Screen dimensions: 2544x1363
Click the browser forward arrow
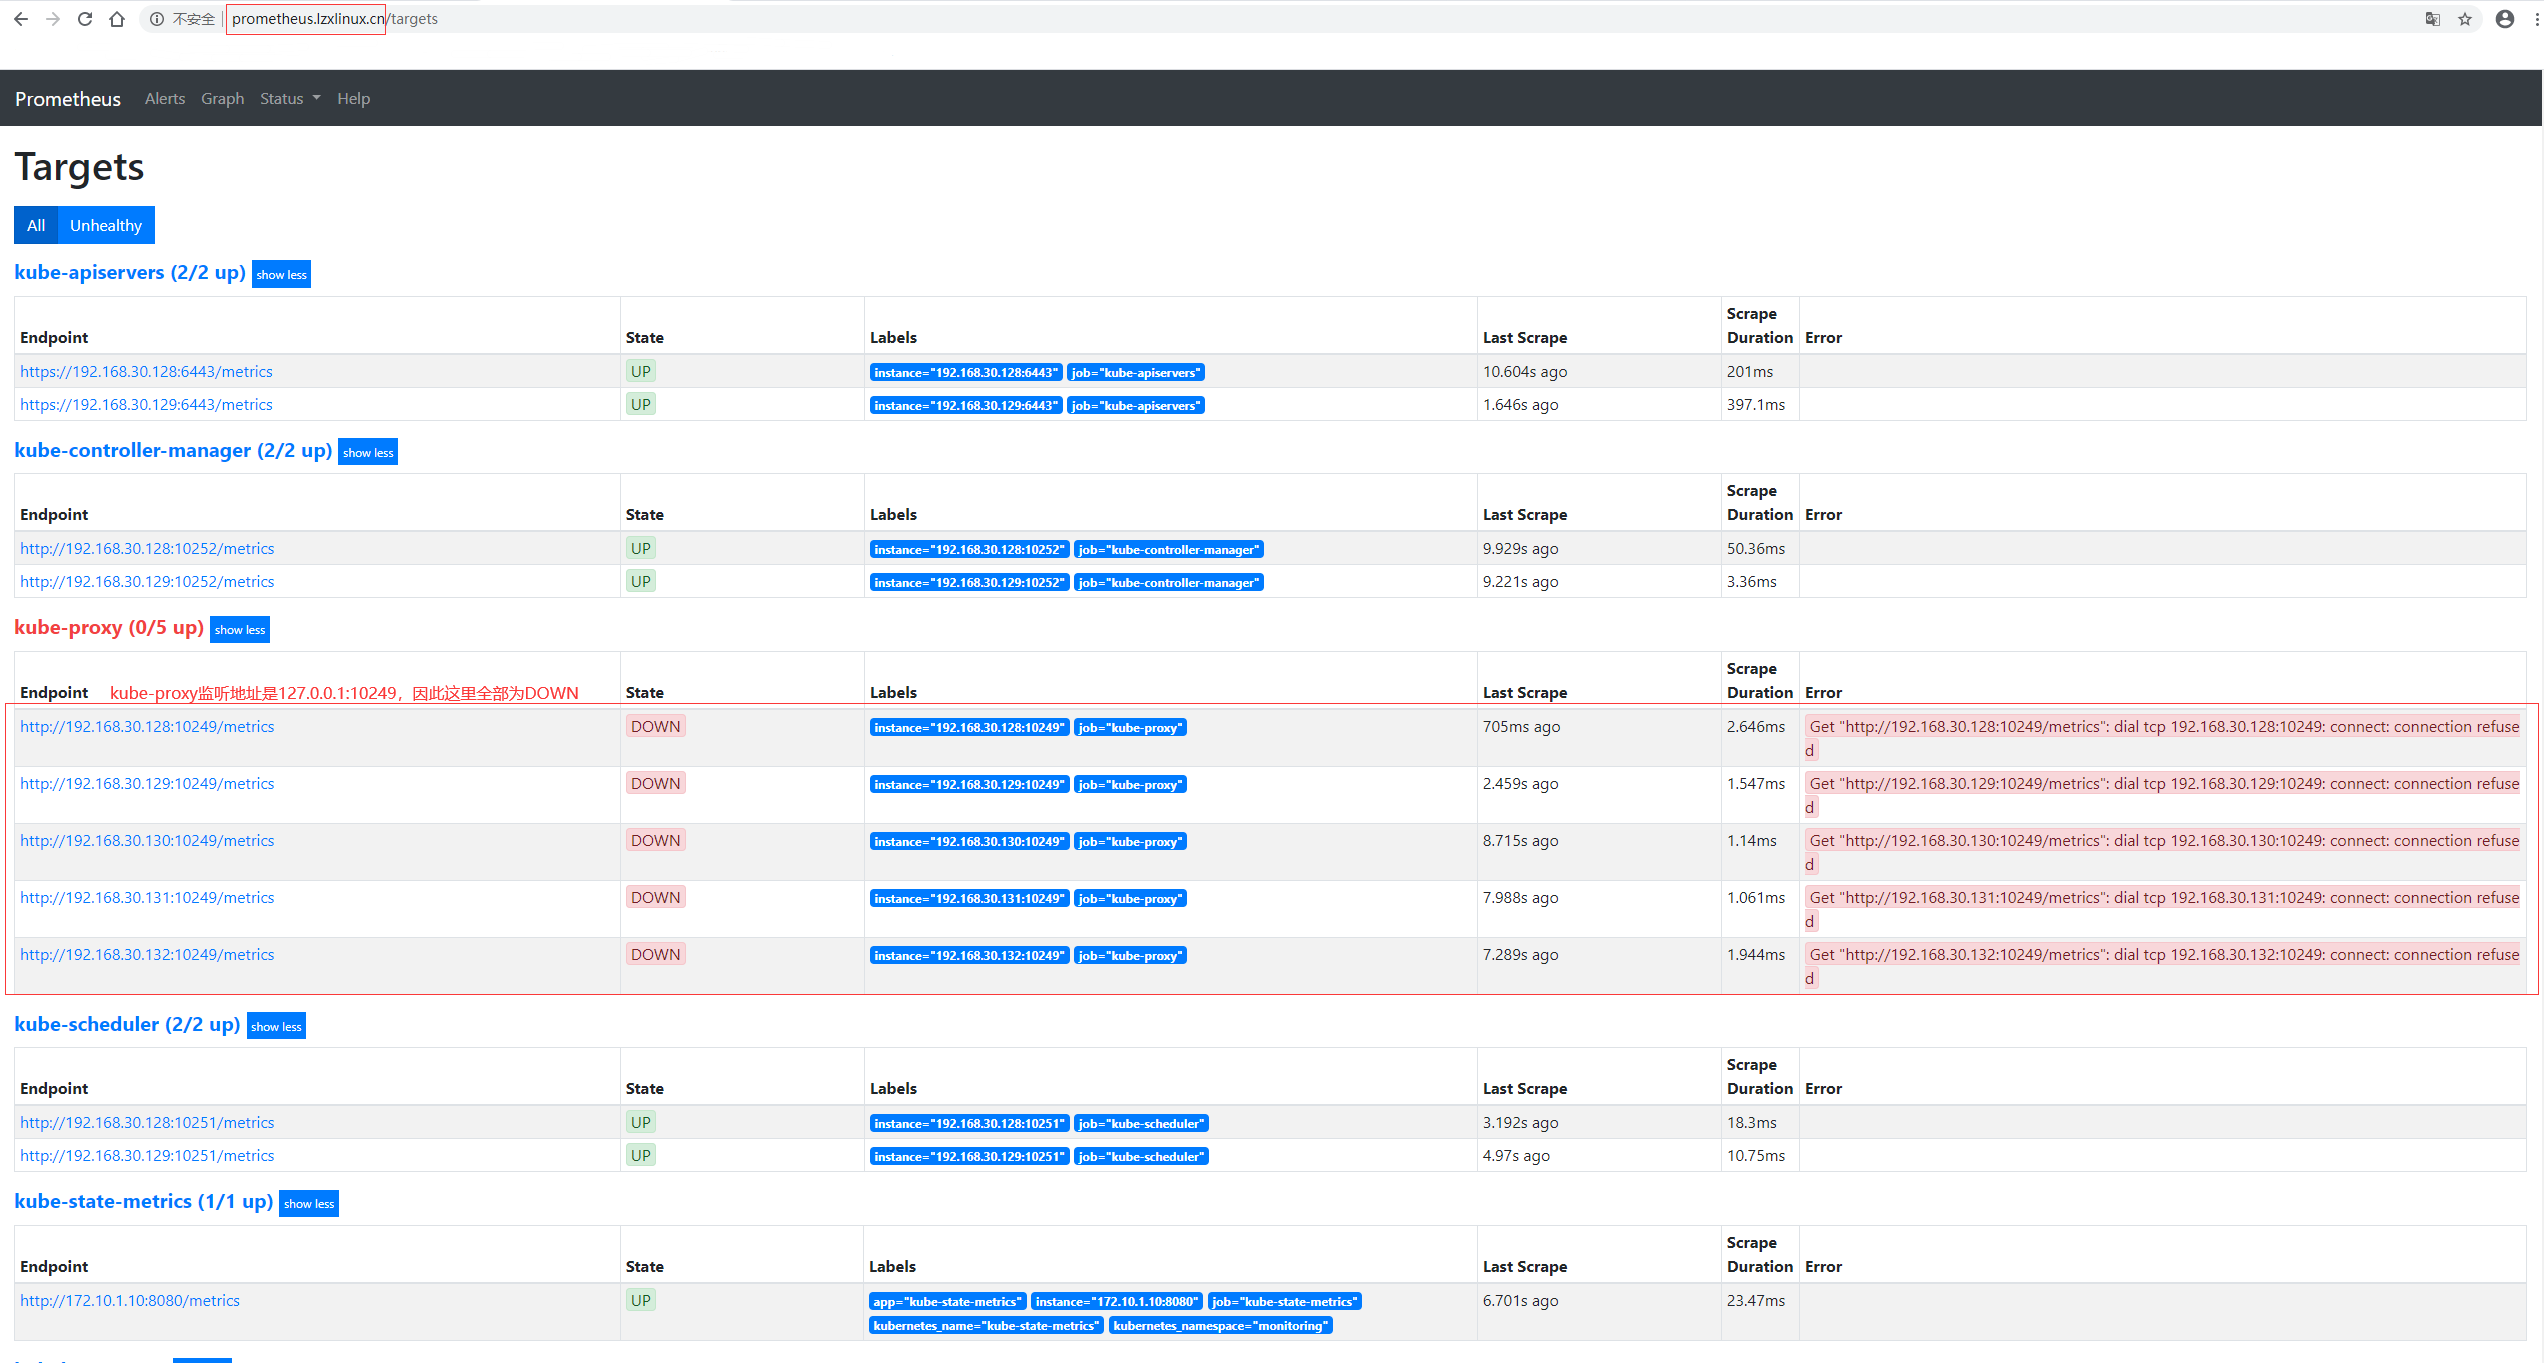tap(53, 19)
